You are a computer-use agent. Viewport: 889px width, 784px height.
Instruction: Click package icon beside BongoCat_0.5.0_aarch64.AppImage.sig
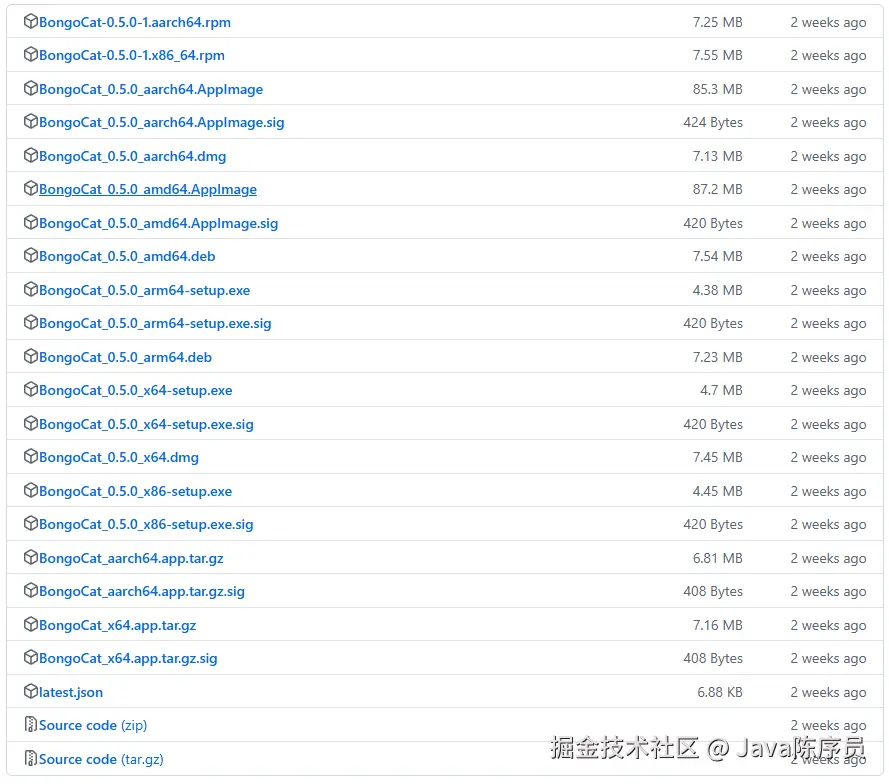(x=31, y=122)
